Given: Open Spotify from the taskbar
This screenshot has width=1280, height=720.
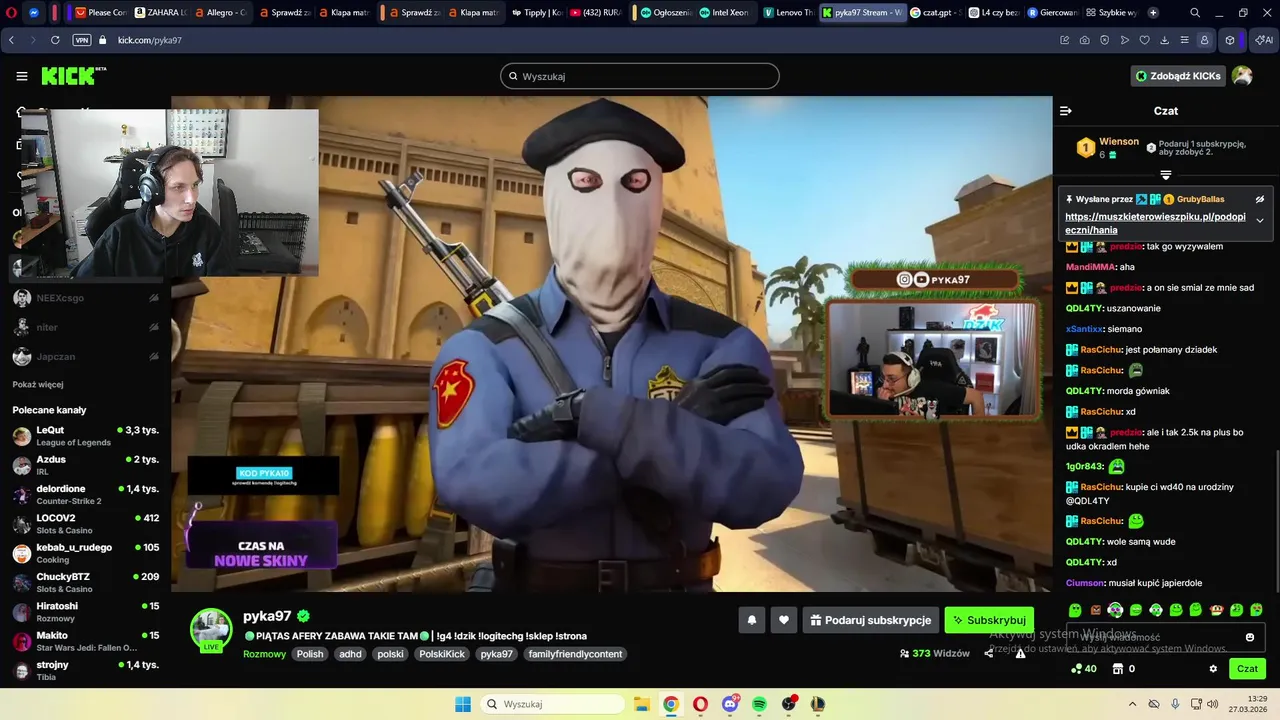Looking at the screenshot, I should [759, 704].
